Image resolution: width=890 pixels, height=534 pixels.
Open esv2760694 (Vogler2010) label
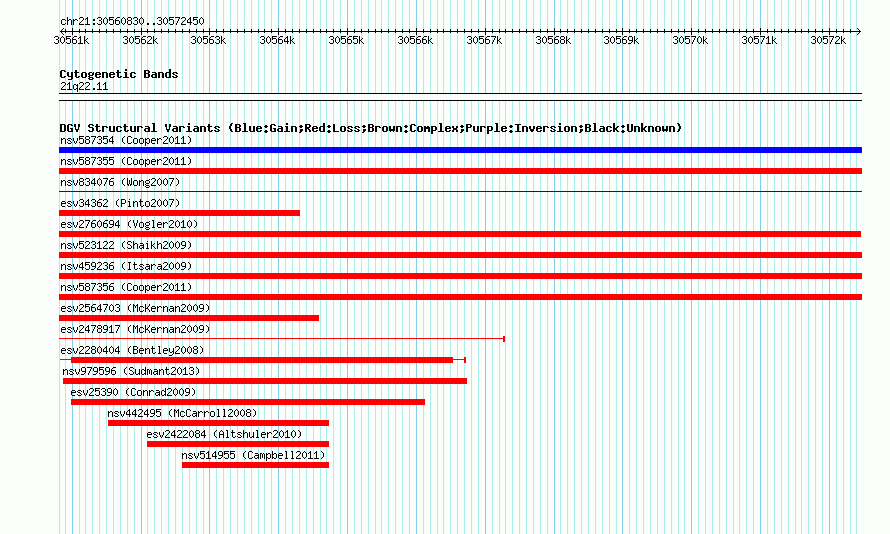129,224
